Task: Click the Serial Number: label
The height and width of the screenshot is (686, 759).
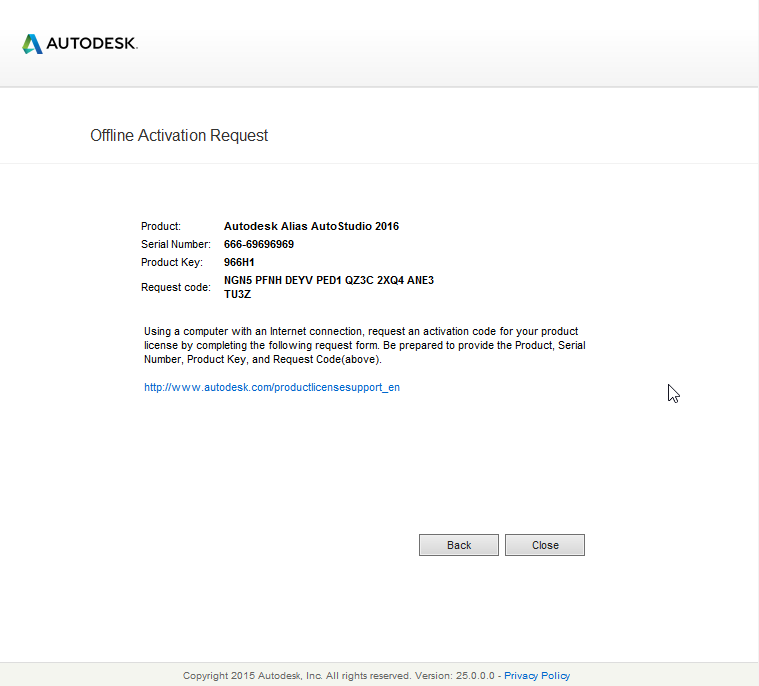Action: coord(176,244)
